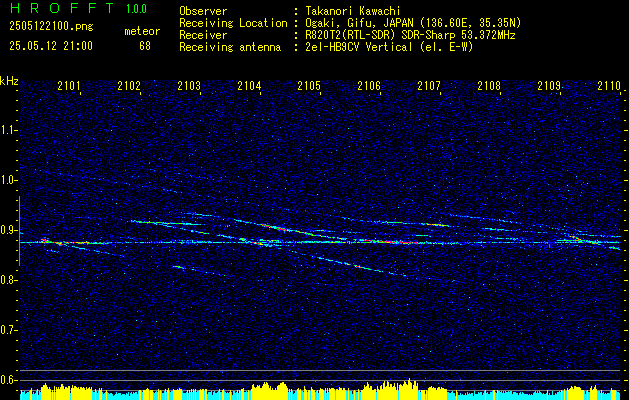Click the yellow signal-level bar graph peak

point(409,388)
